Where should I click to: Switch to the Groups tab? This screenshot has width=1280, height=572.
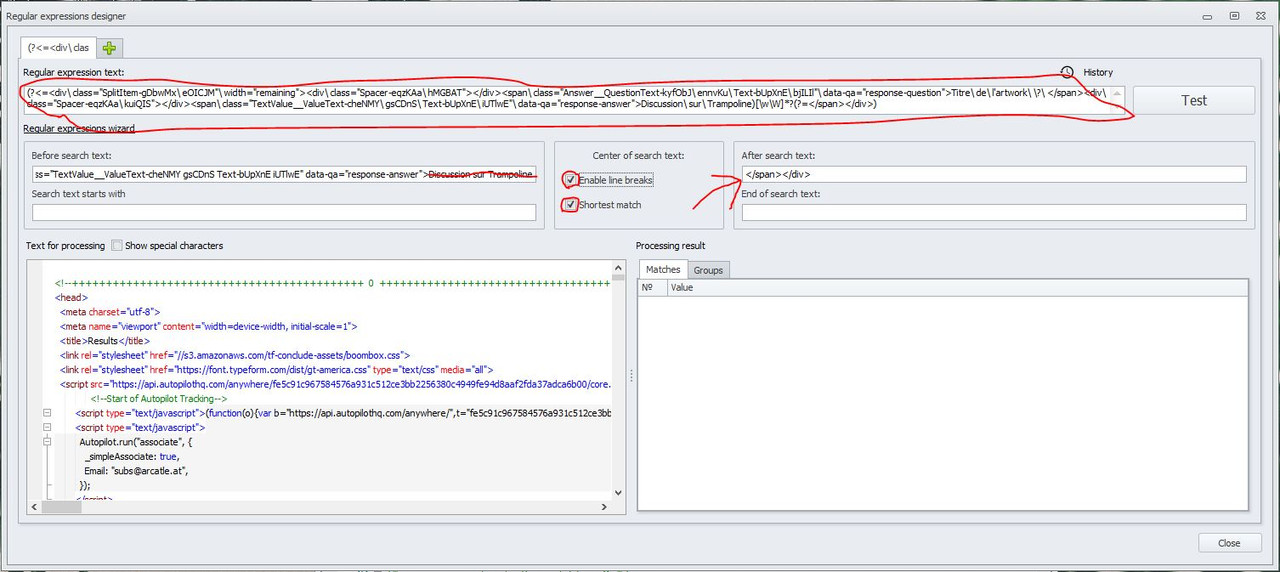tap(708, 270)
